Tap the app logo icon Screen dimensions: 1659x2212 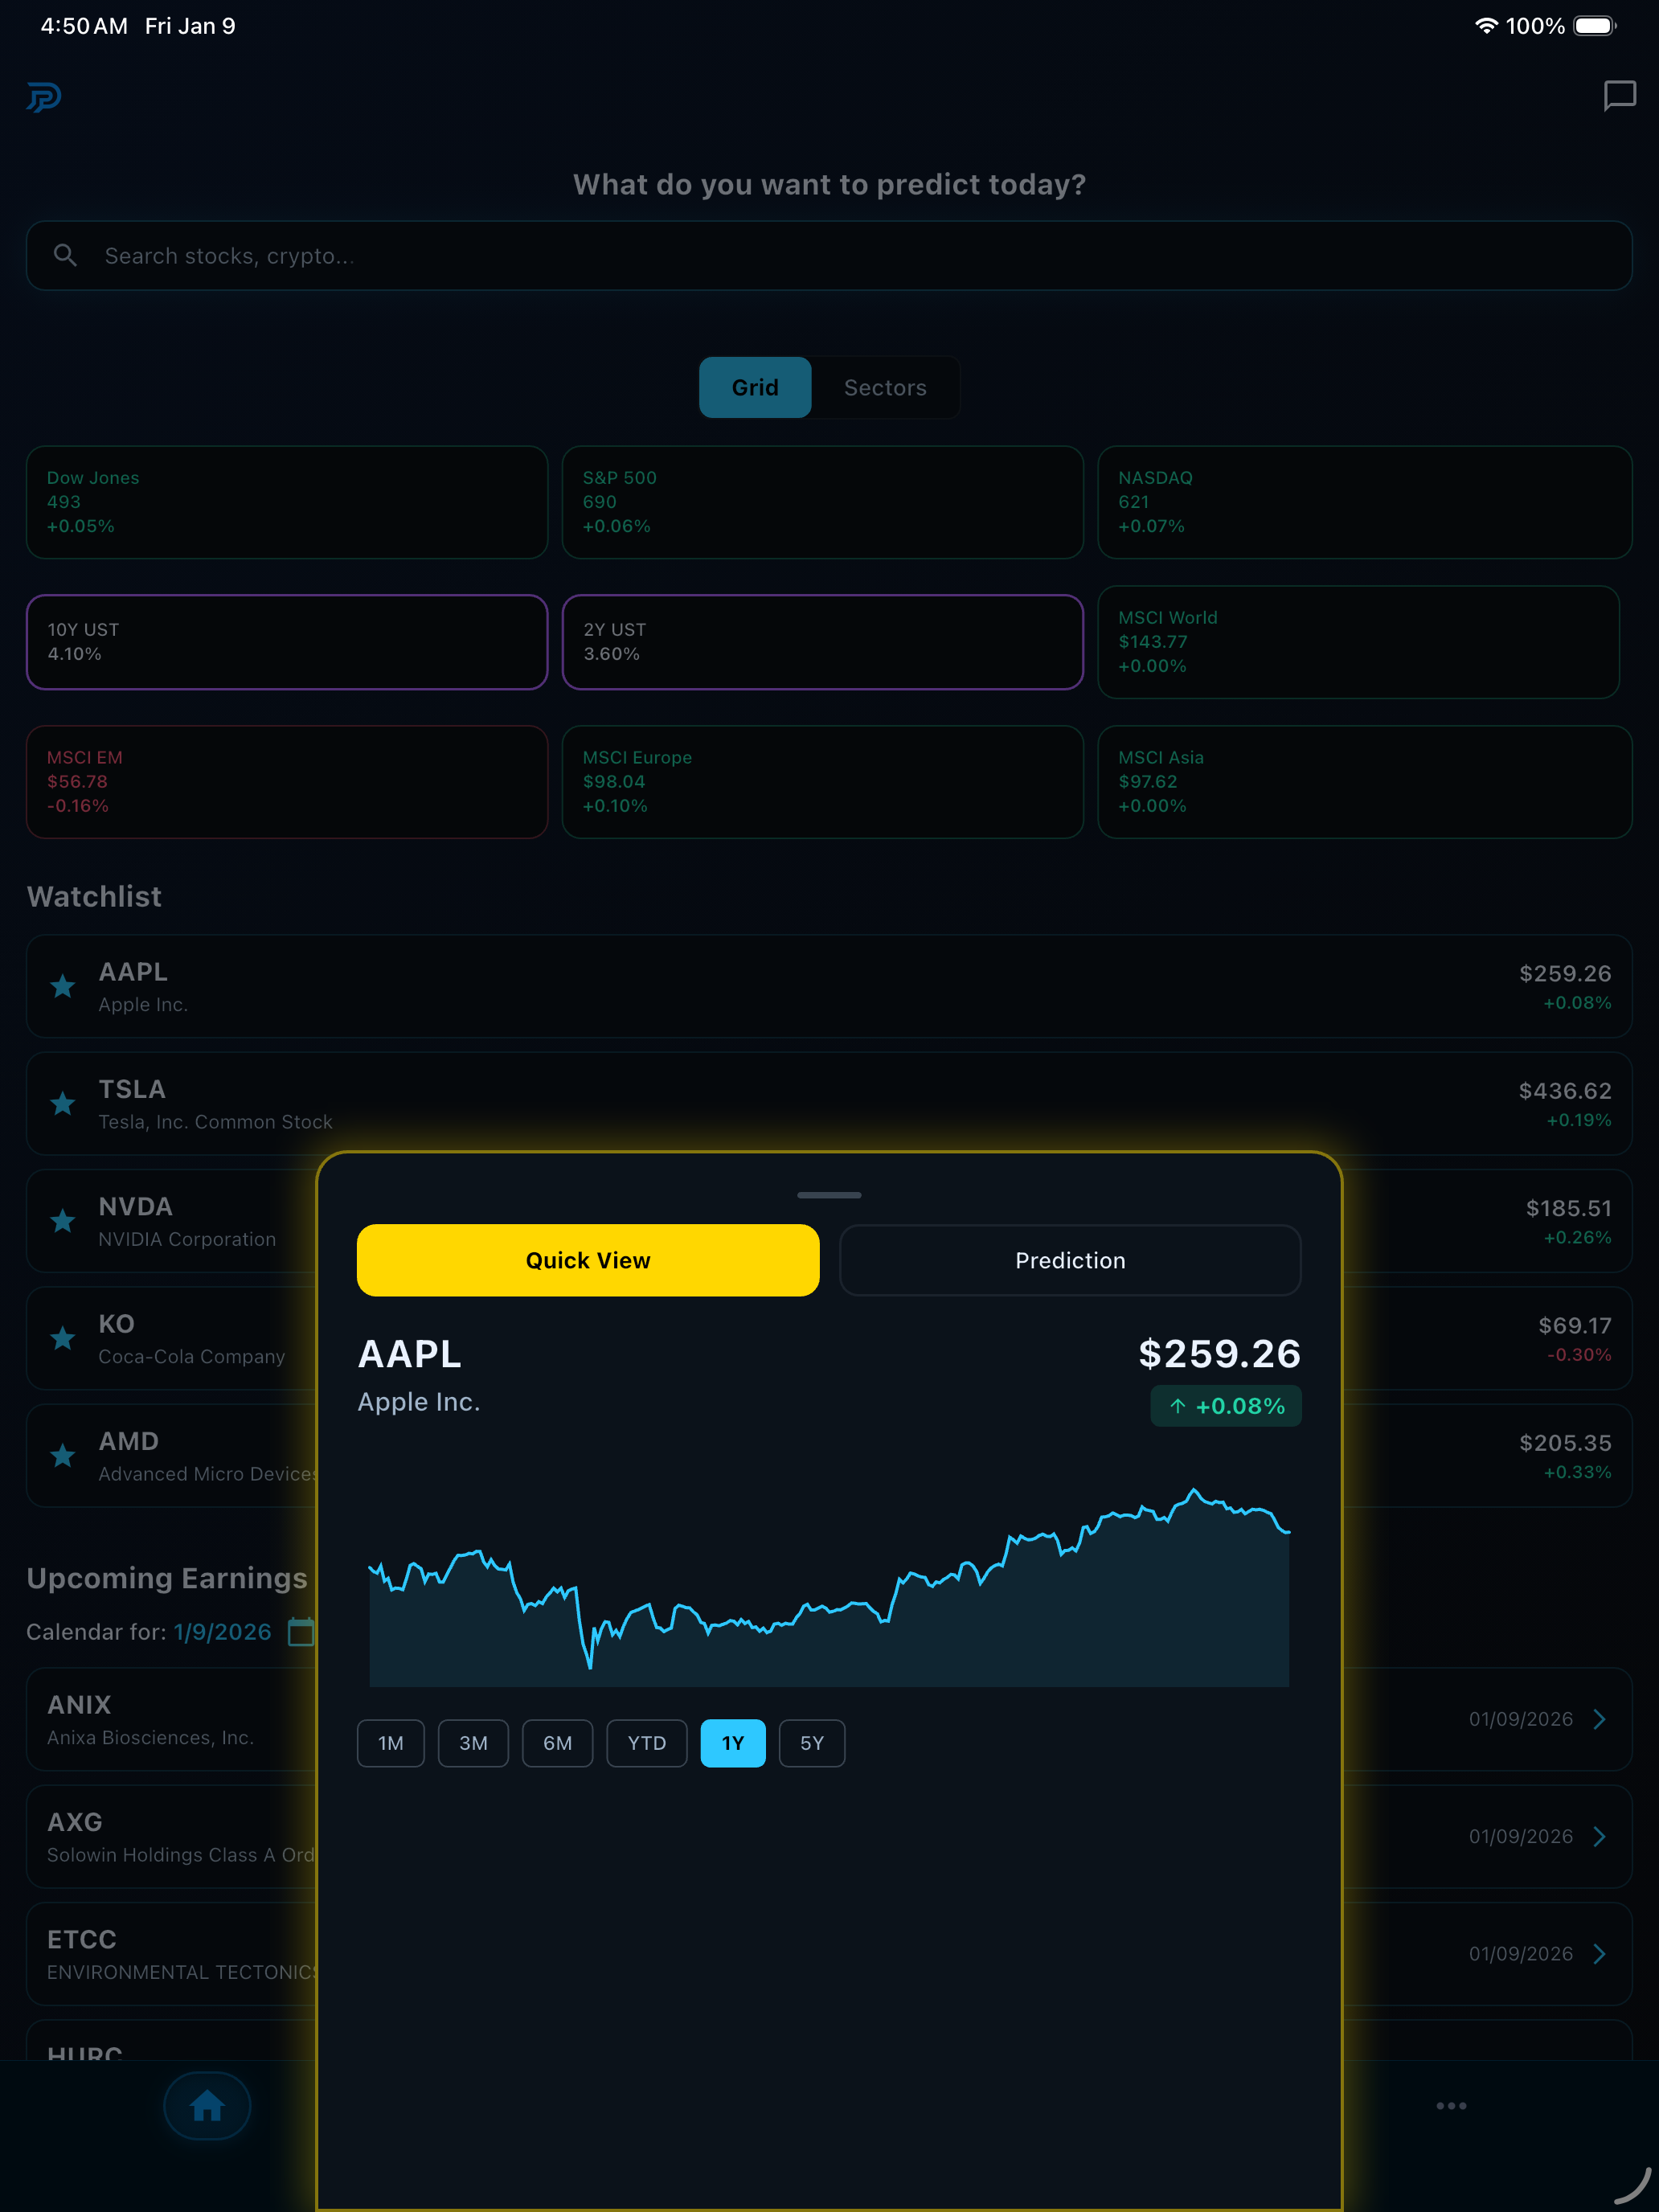(44, 97)
